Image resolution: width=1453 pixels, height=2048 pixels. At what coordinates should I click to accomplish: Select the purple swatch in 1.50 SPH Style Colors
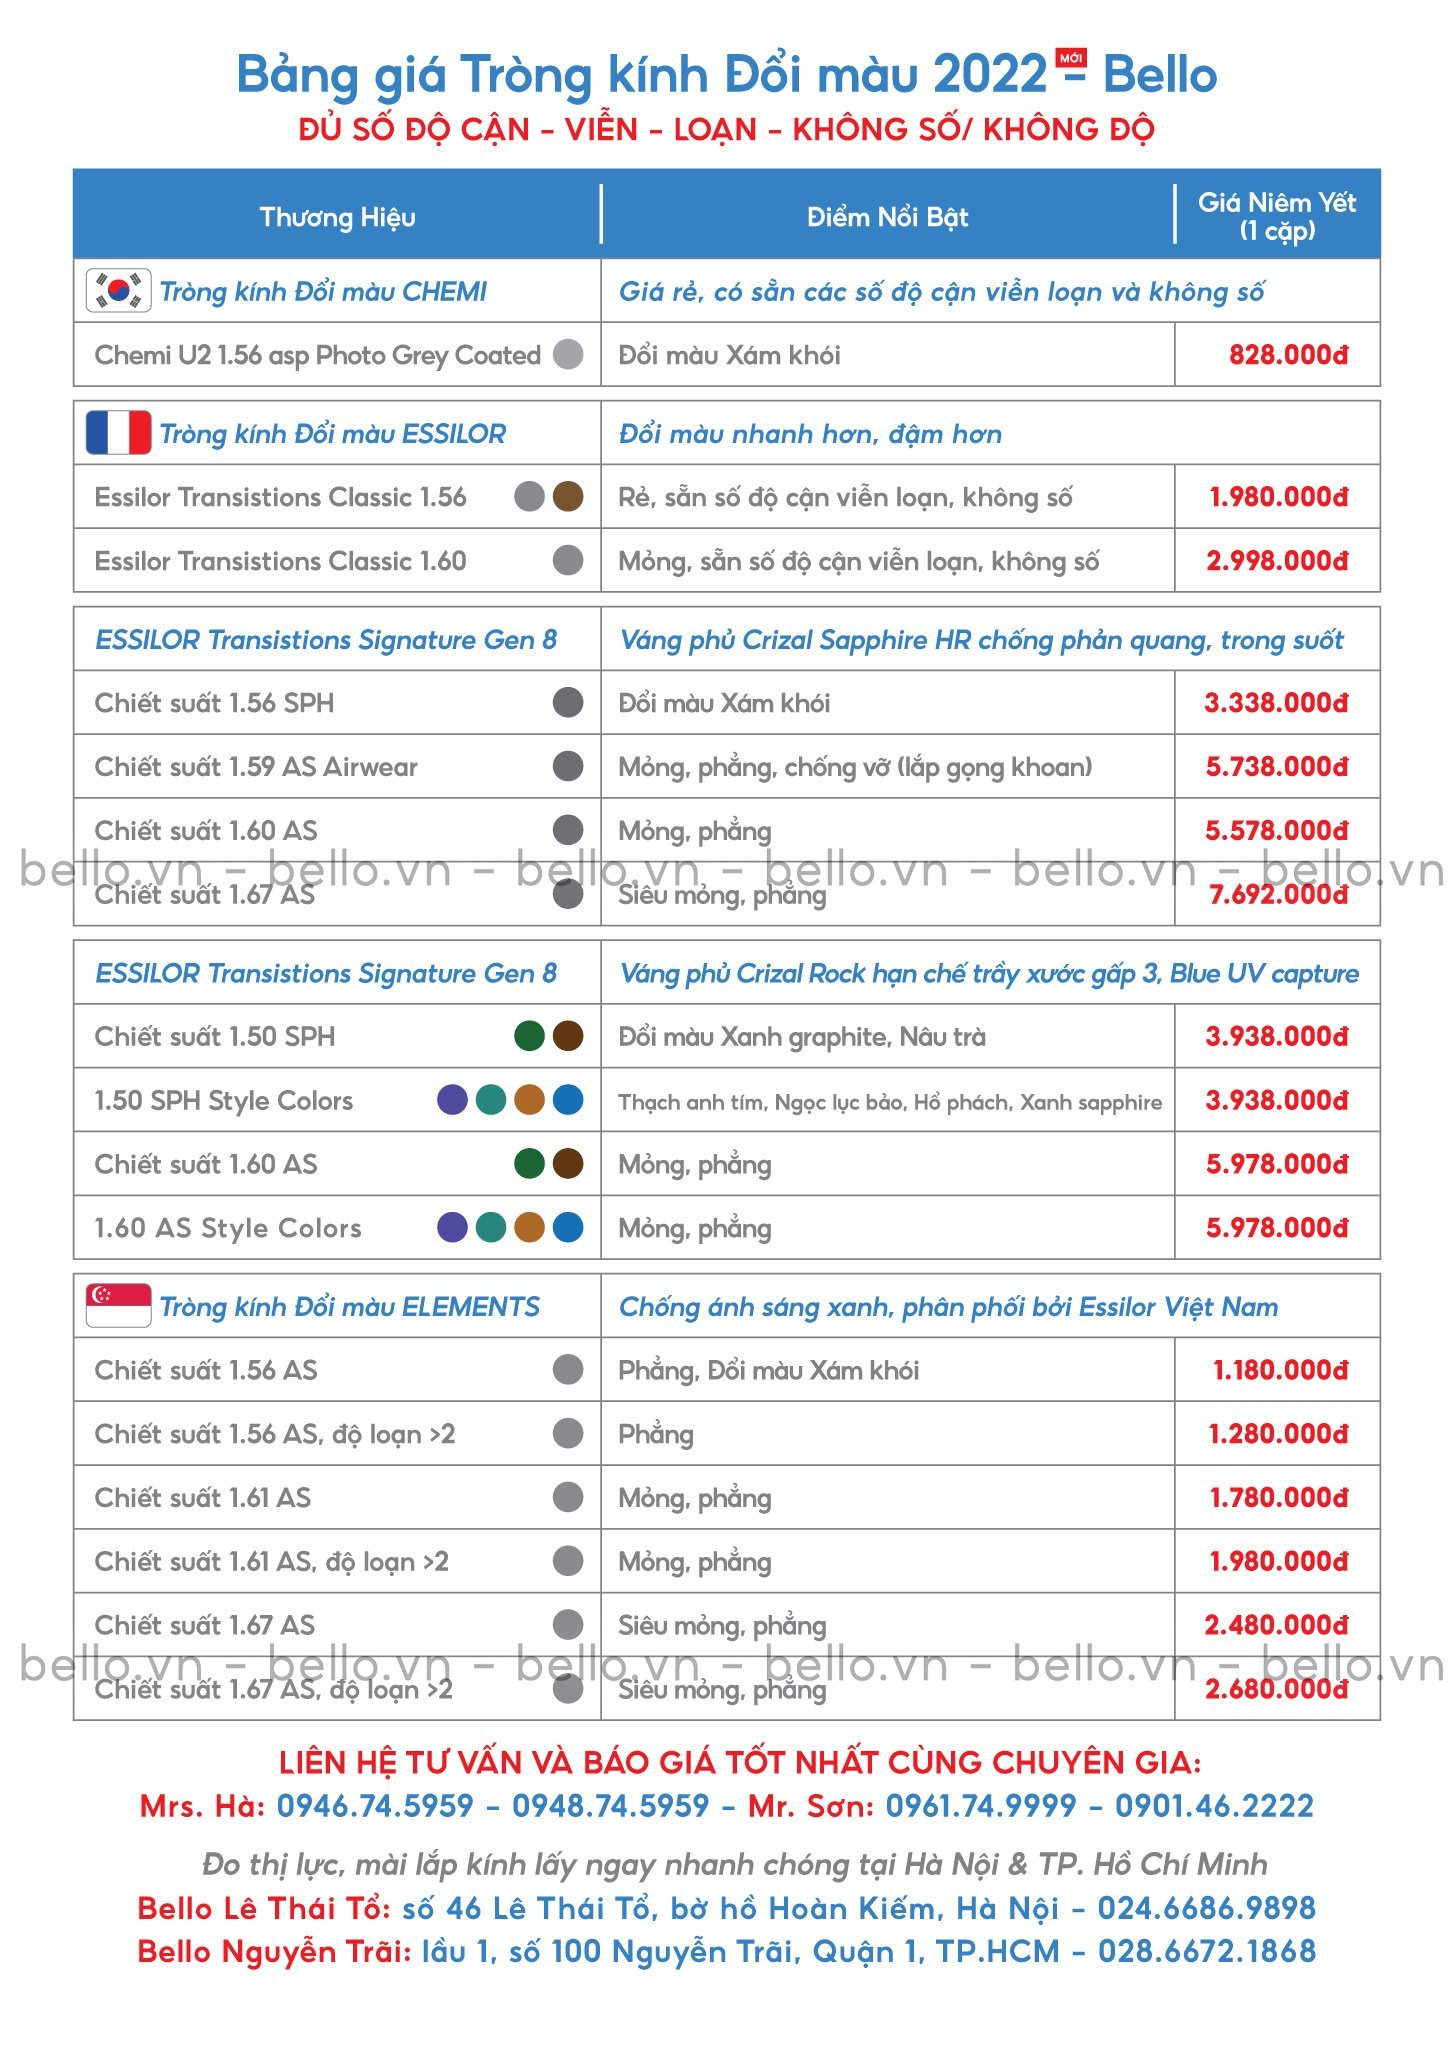[453, 1100]
